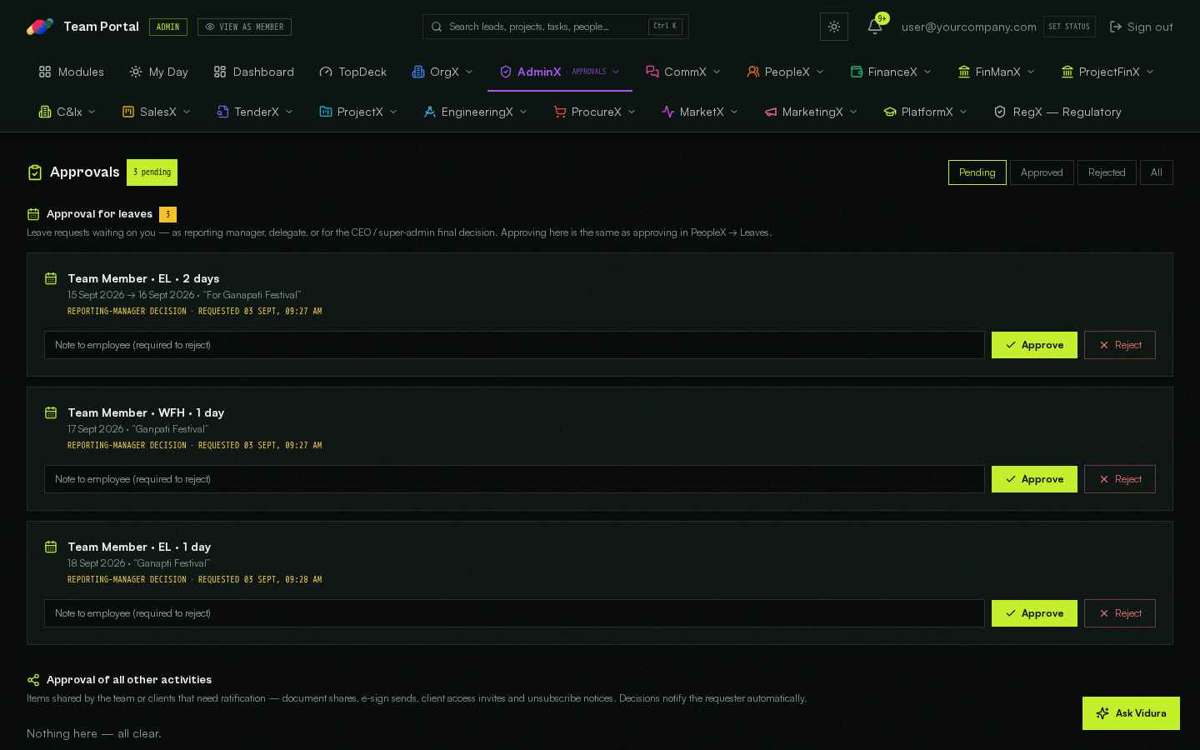The image size is (1200, 750).
Task: Expand the SalesX dropdown chevron
Action: pyautogui.click(x=186, y=112)
